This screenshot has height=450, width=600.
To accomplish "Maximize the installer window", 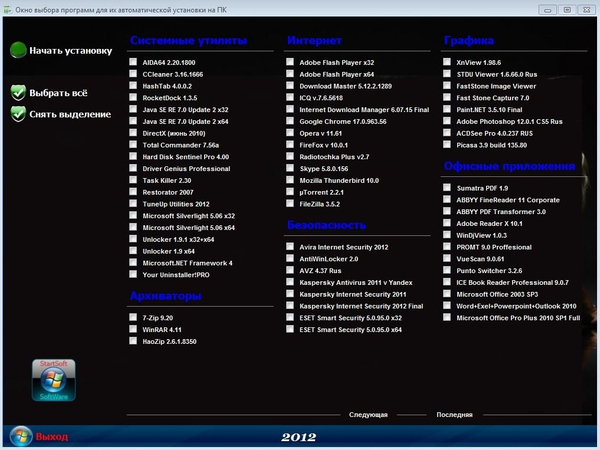I will coord(567,10).
